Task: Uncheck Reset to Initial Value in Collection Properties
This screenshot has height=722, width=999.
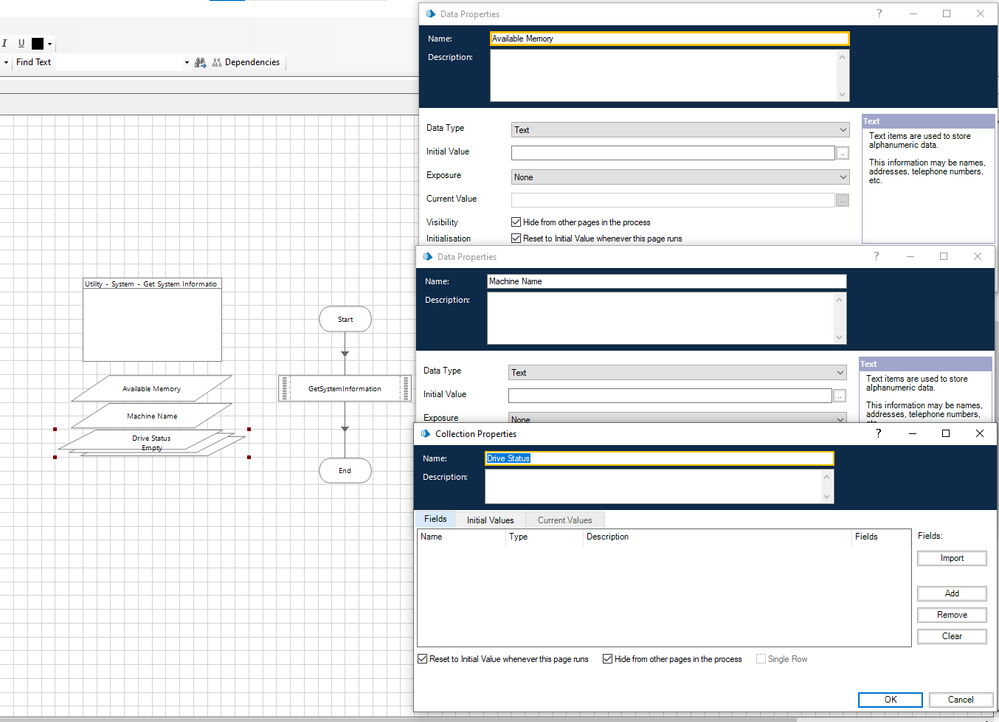Action: click(x=423, y=660)
